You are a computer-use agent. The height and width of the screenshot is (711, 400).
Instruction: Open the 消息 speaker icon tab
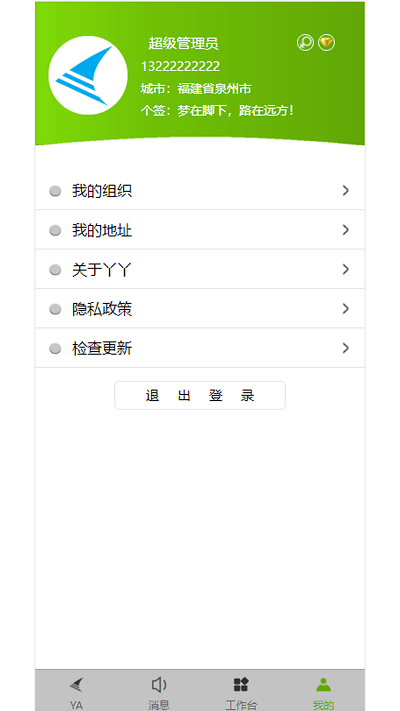tap(159, 685)
